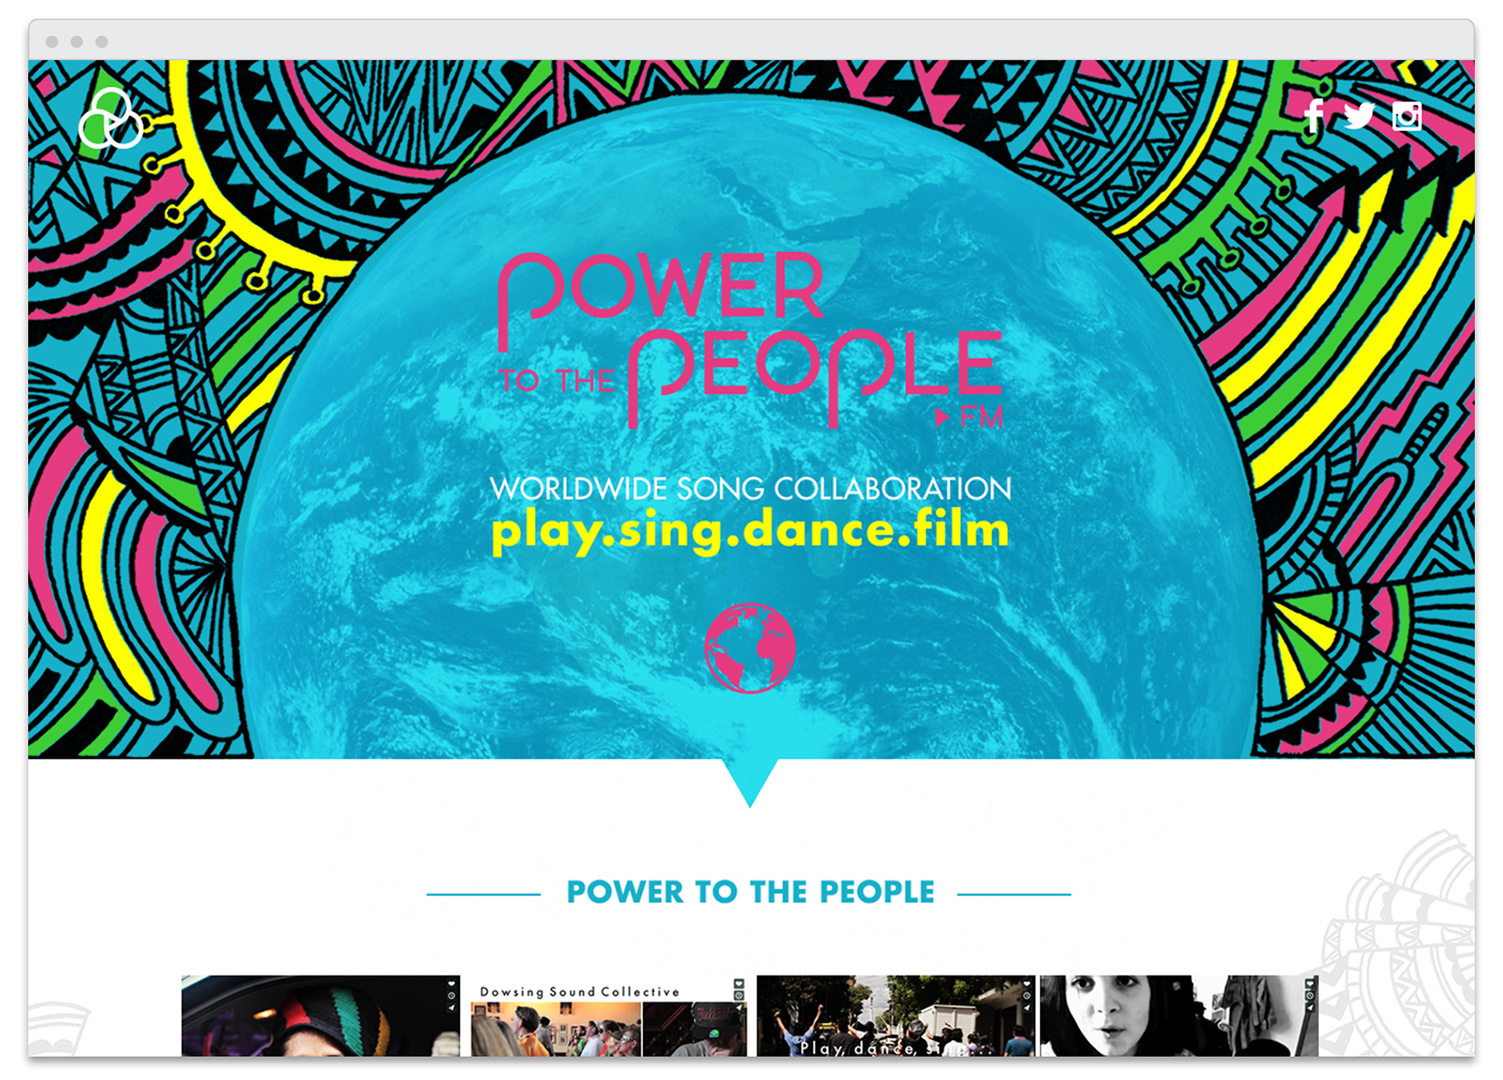Open the black-and-white face video thumbnail
Image resolution: width=1503 pixels, height=1080 pixels.
coord(1179,1015)
